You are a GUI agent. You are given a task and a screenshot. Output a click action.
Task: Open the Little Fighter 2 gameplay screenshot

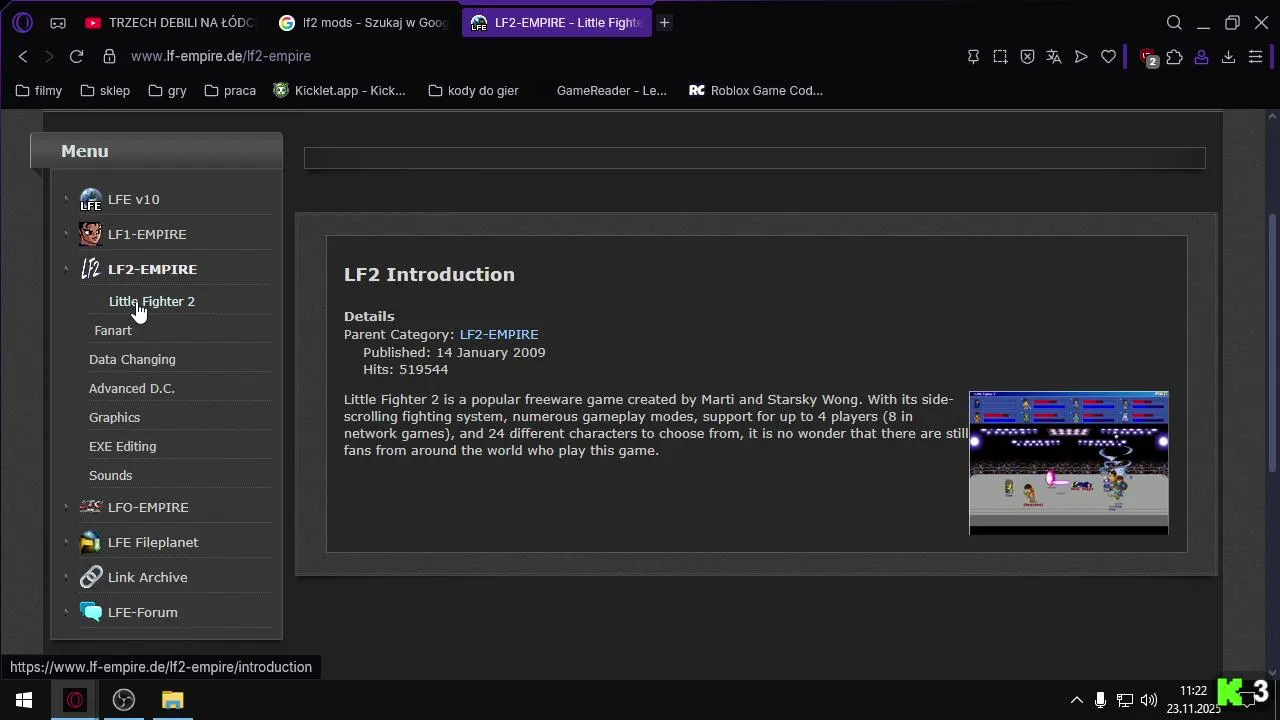point(1068,462)
